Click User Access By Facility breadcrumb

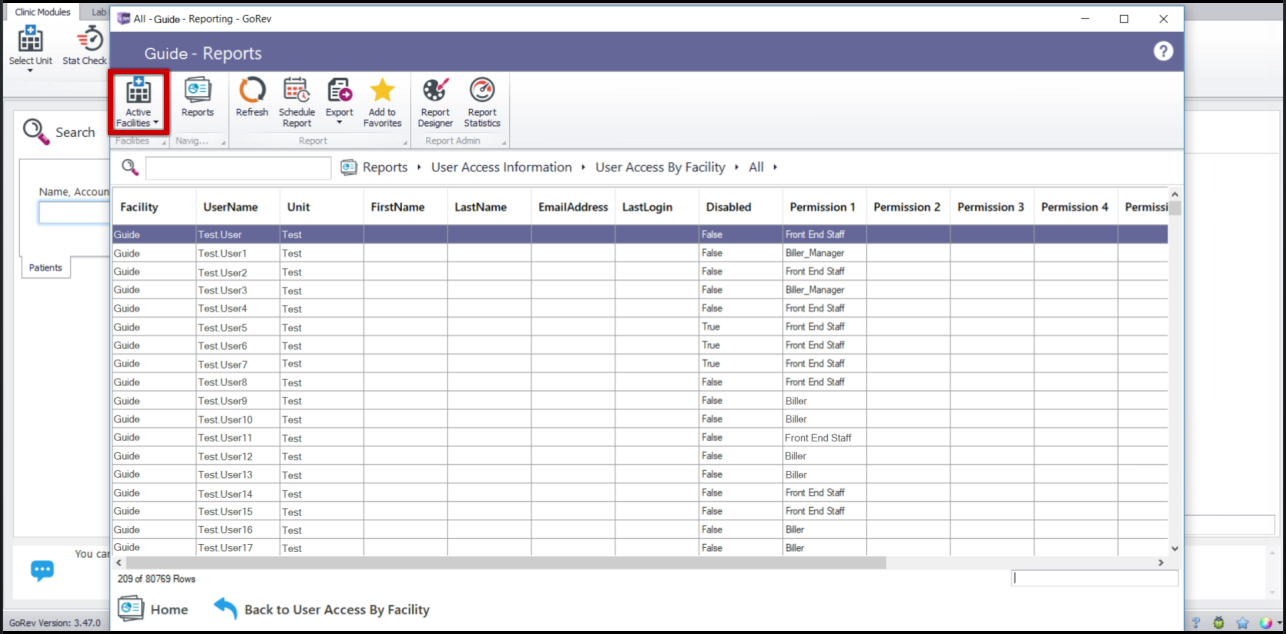[662, 167]
